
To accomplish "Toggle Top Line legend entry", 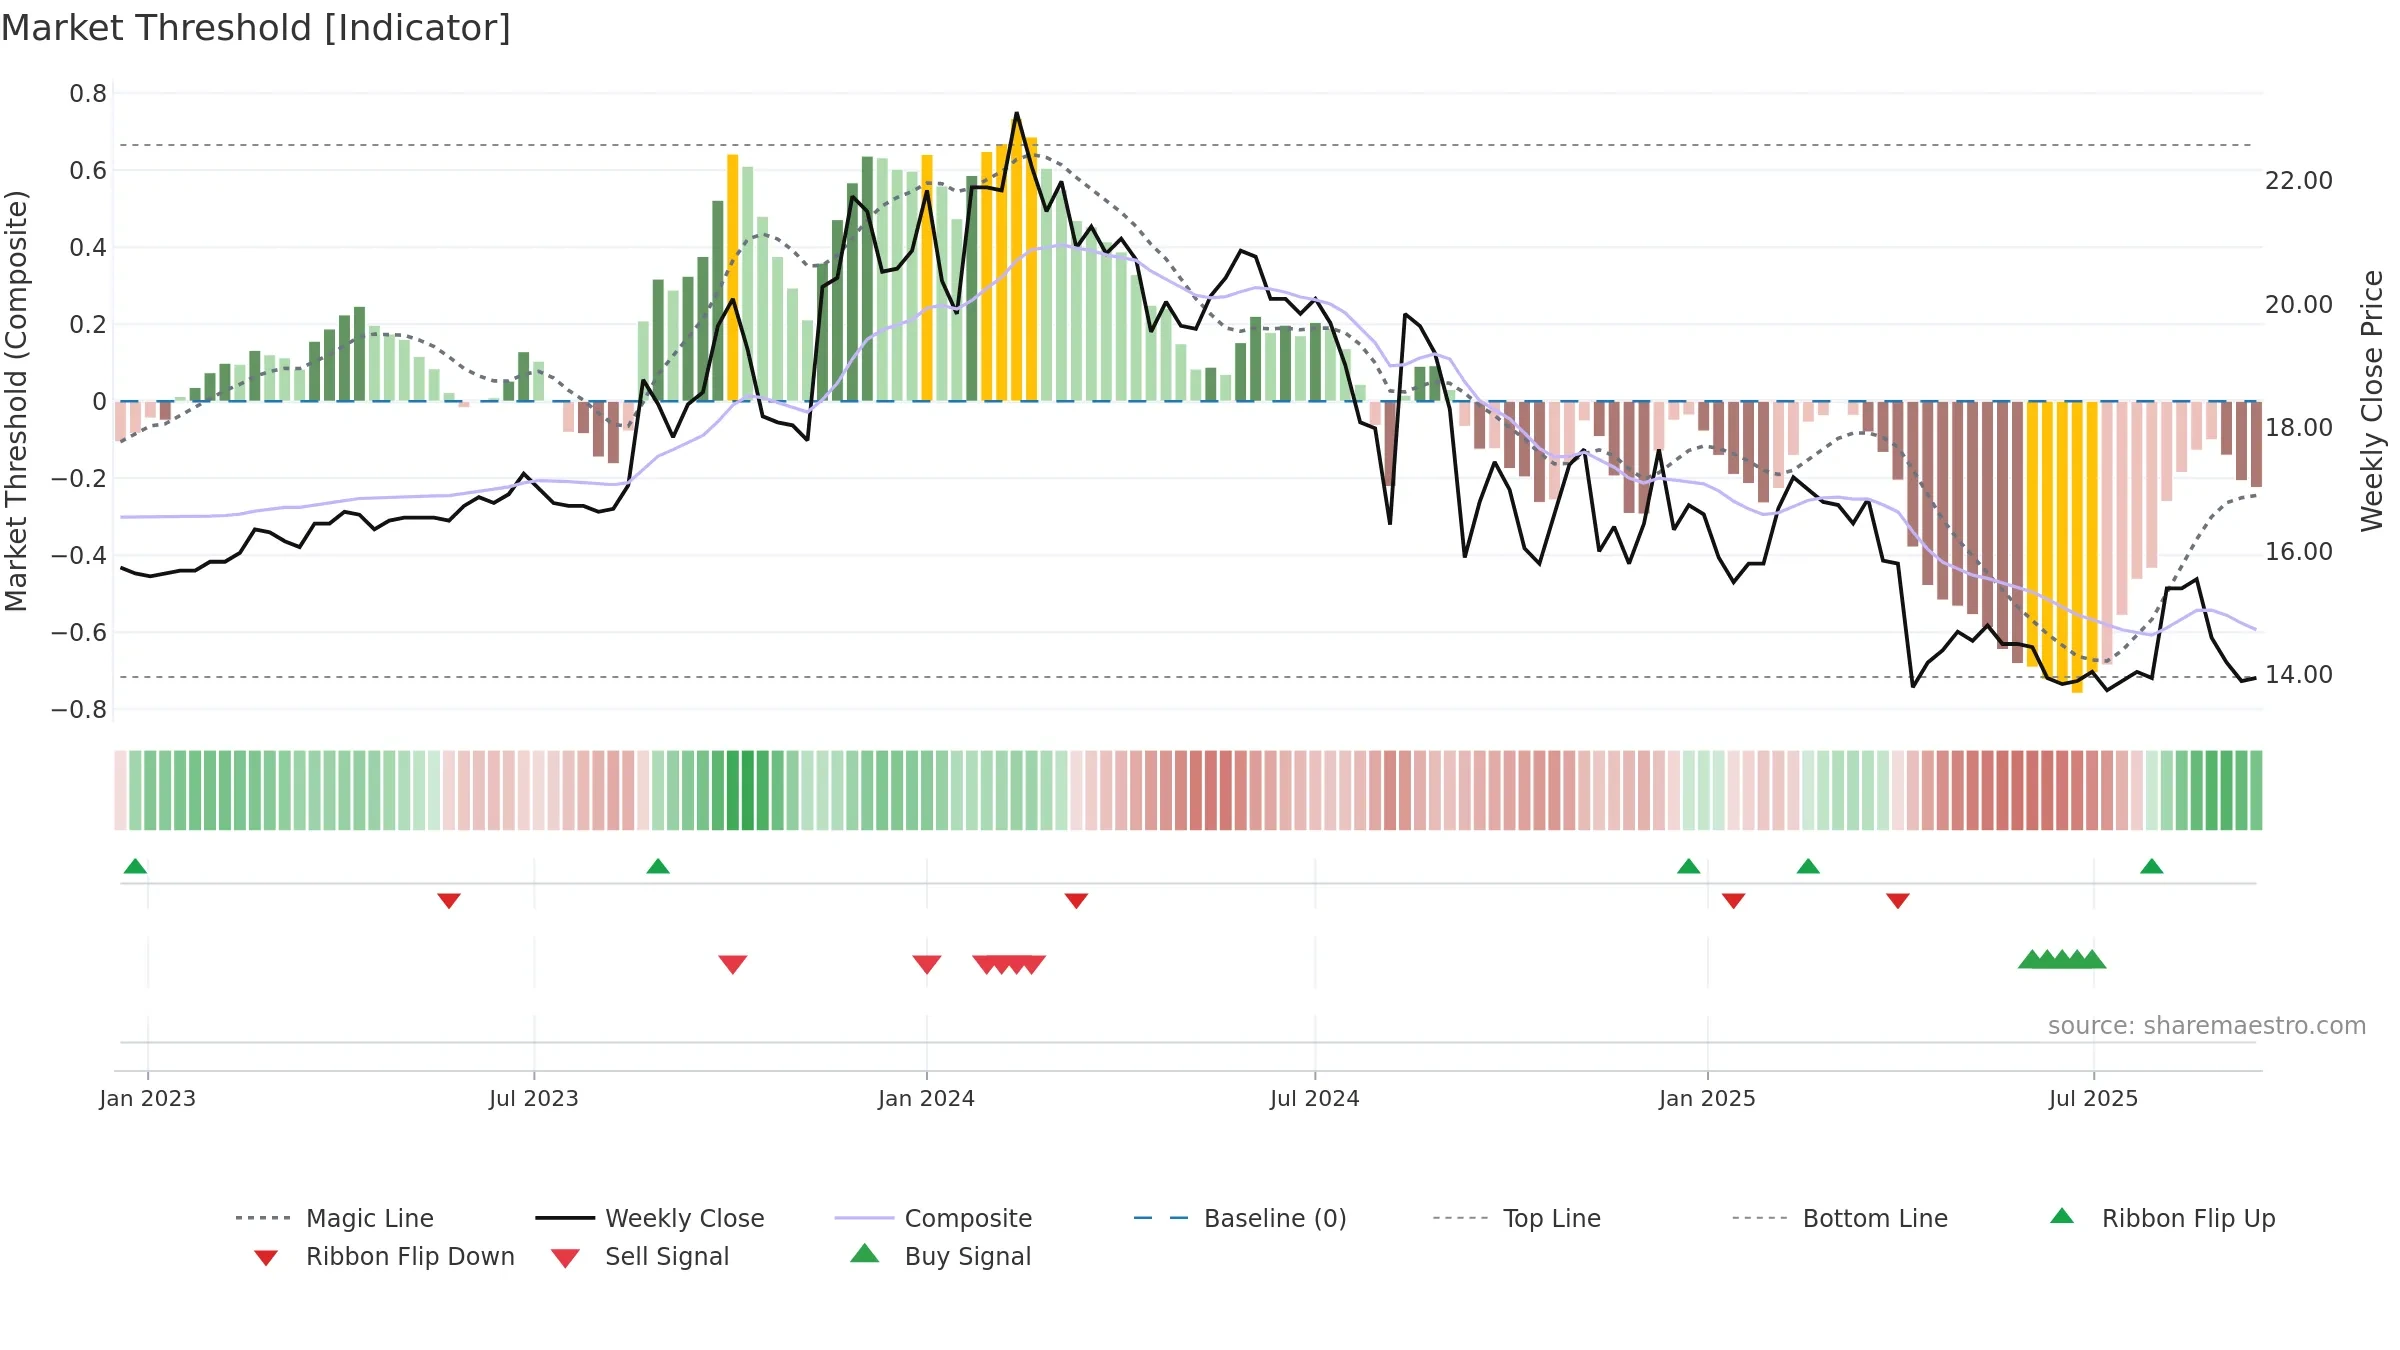I will click(x=1517, y=1218).
